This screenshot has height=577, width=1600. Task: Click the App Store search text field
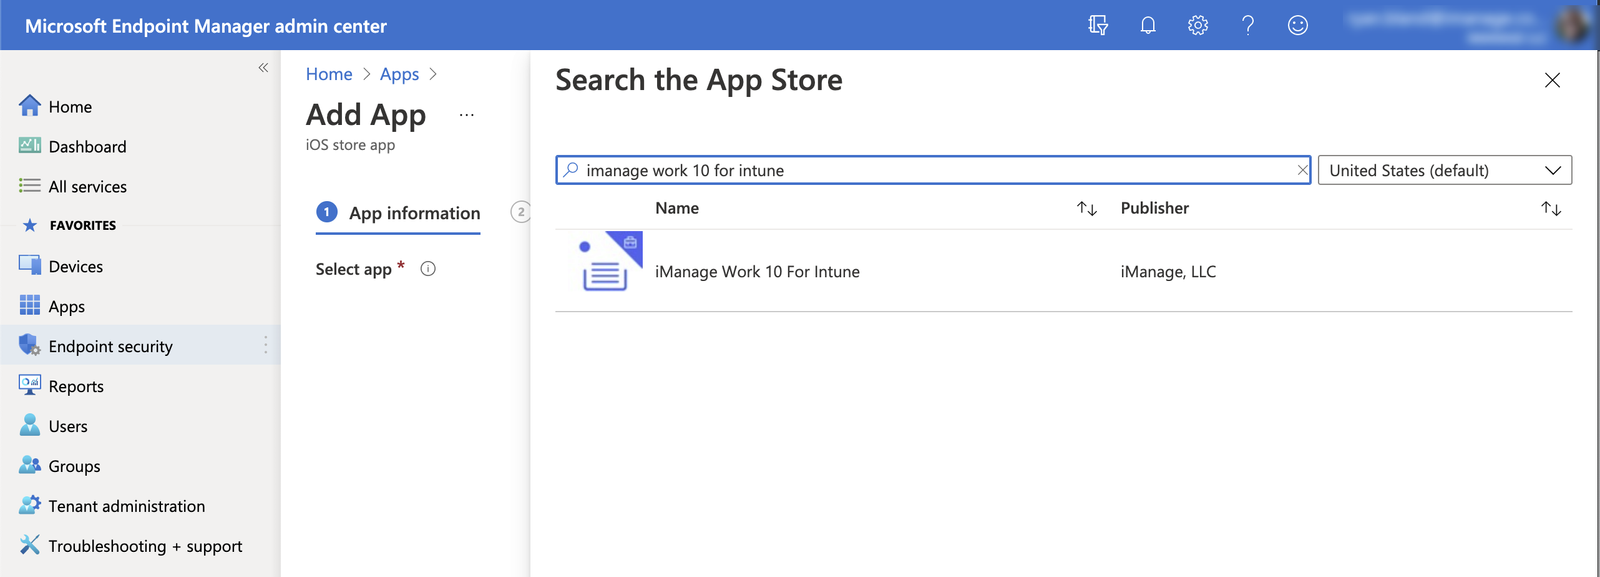[933, 170]
